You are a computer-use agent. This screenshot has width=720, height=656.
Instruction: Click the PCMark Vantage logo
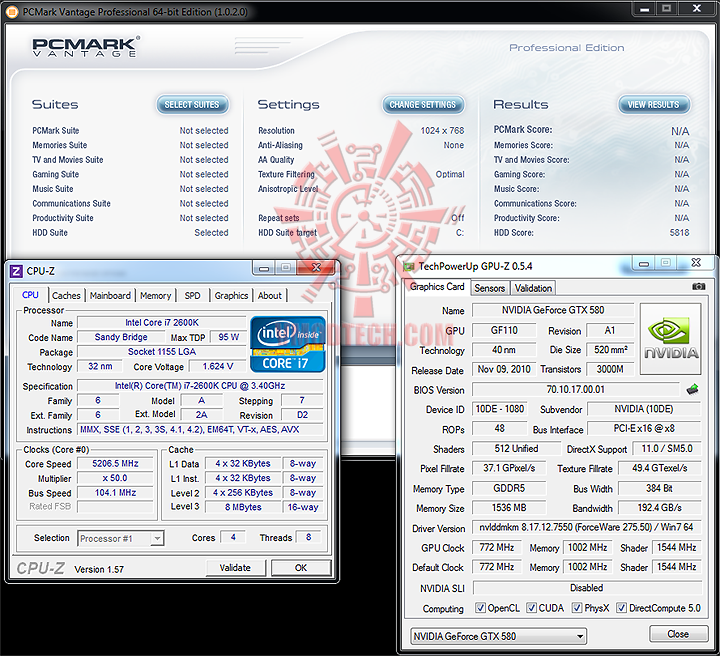tap(85, 47)
